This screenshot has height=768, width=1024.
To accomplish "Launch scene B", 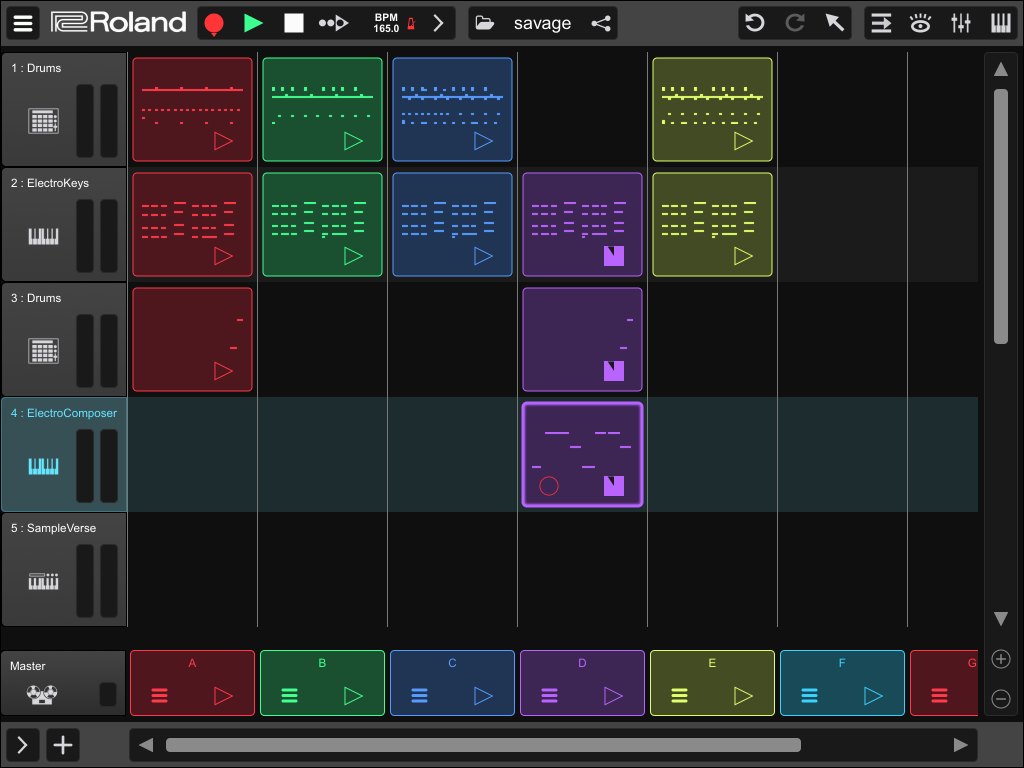I will click(x=353, y=696).
